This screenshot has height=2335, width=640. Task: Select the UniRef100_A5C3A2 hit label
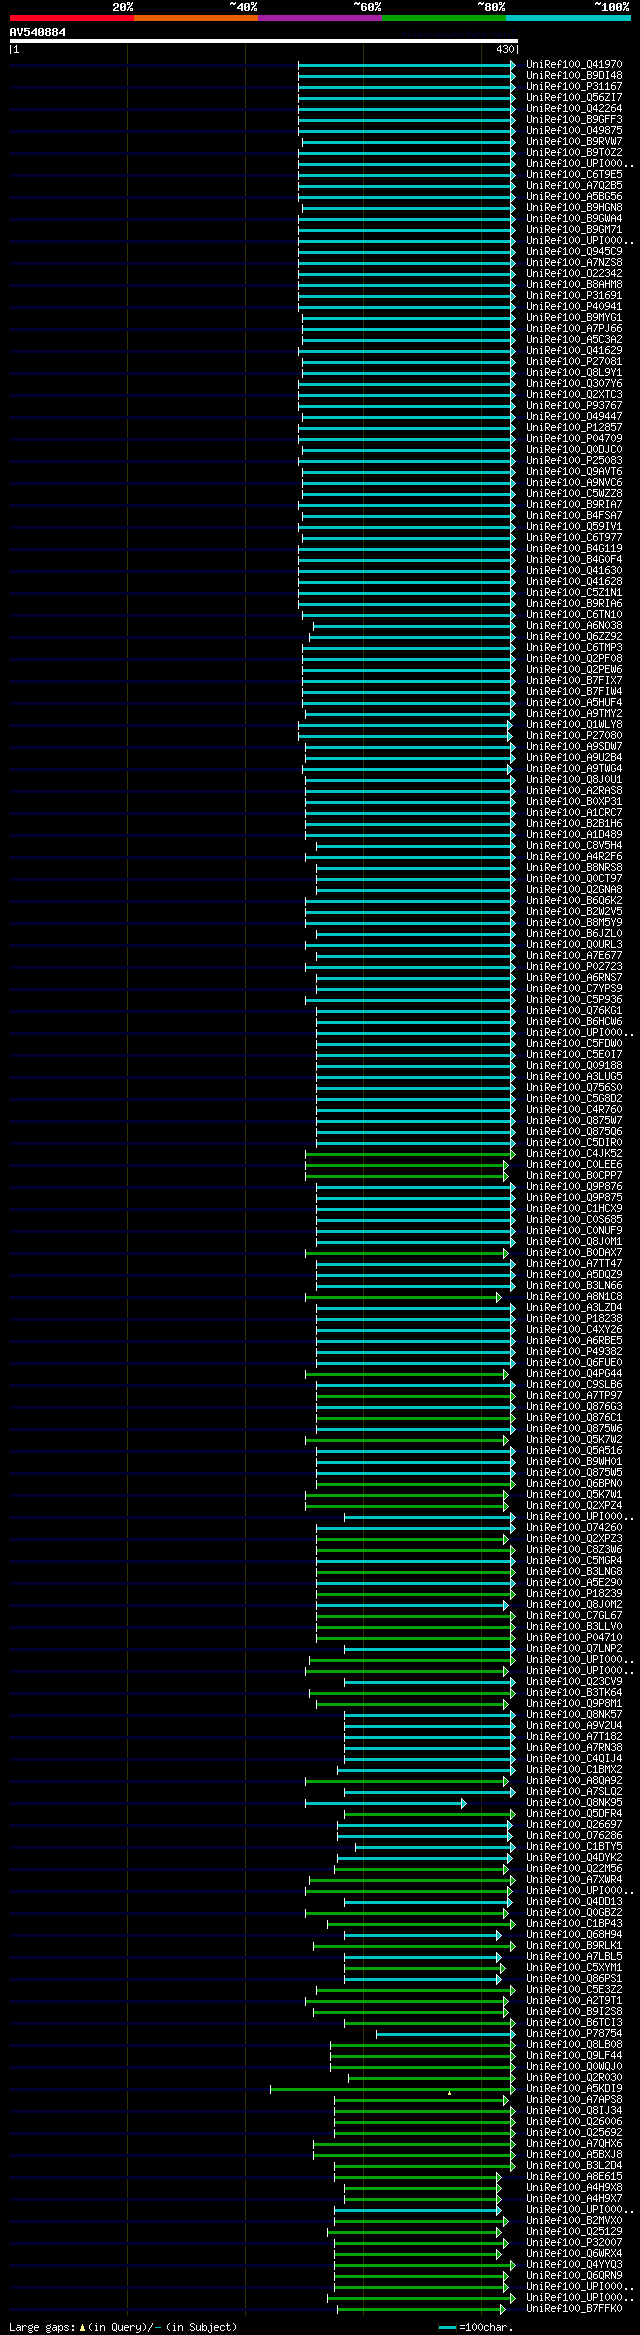[574, 340]
